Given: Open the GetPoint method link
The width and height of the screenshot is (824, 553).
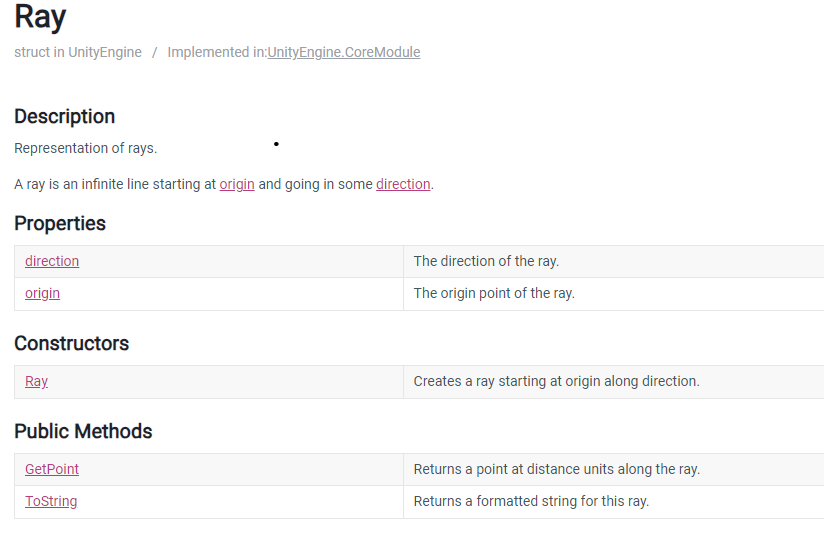Looking at the screenshot, I should (x=52, y=469).
